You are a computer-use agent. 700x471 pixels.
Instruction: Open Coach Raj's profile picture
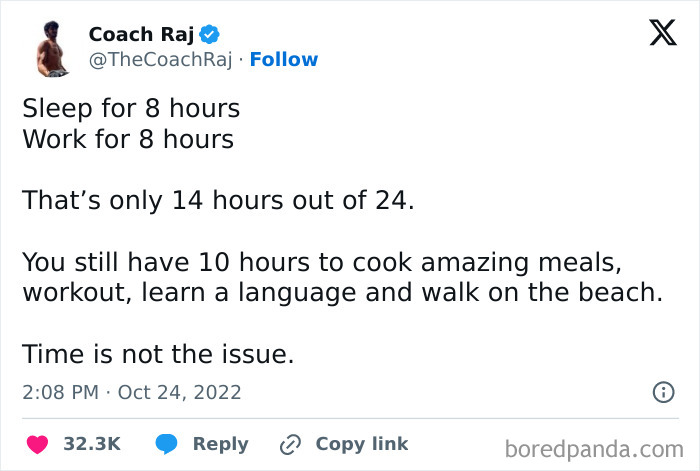pyautogui.click(x=52, y=49)
